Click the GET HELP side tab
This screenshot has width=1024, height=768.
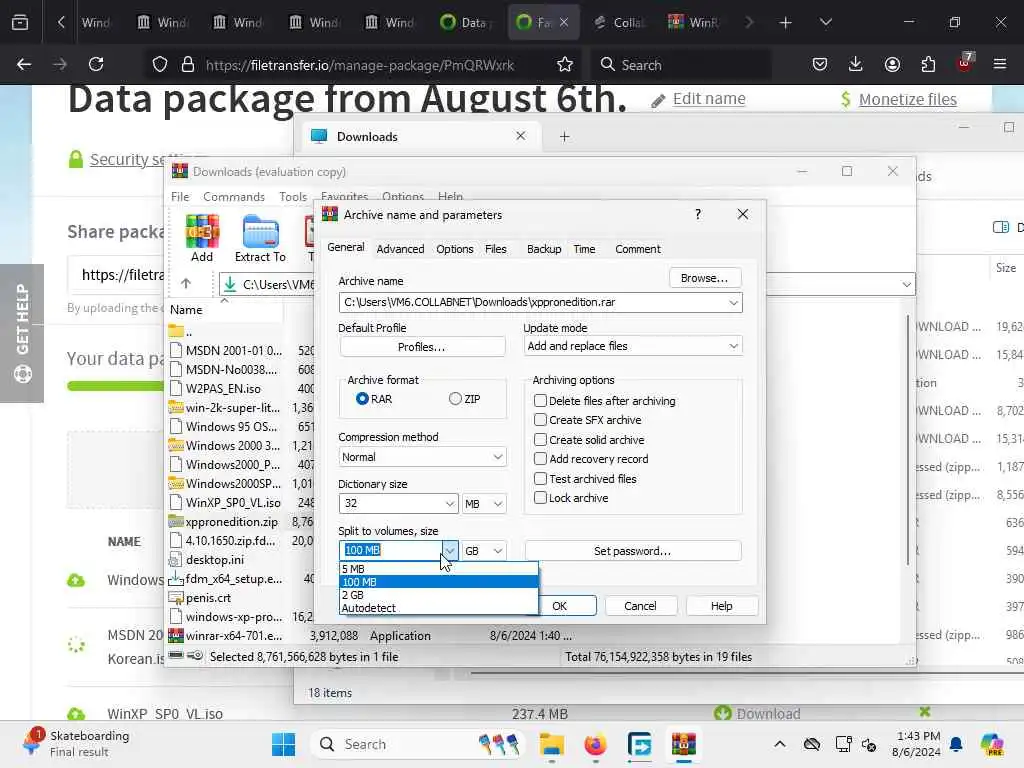22,333
